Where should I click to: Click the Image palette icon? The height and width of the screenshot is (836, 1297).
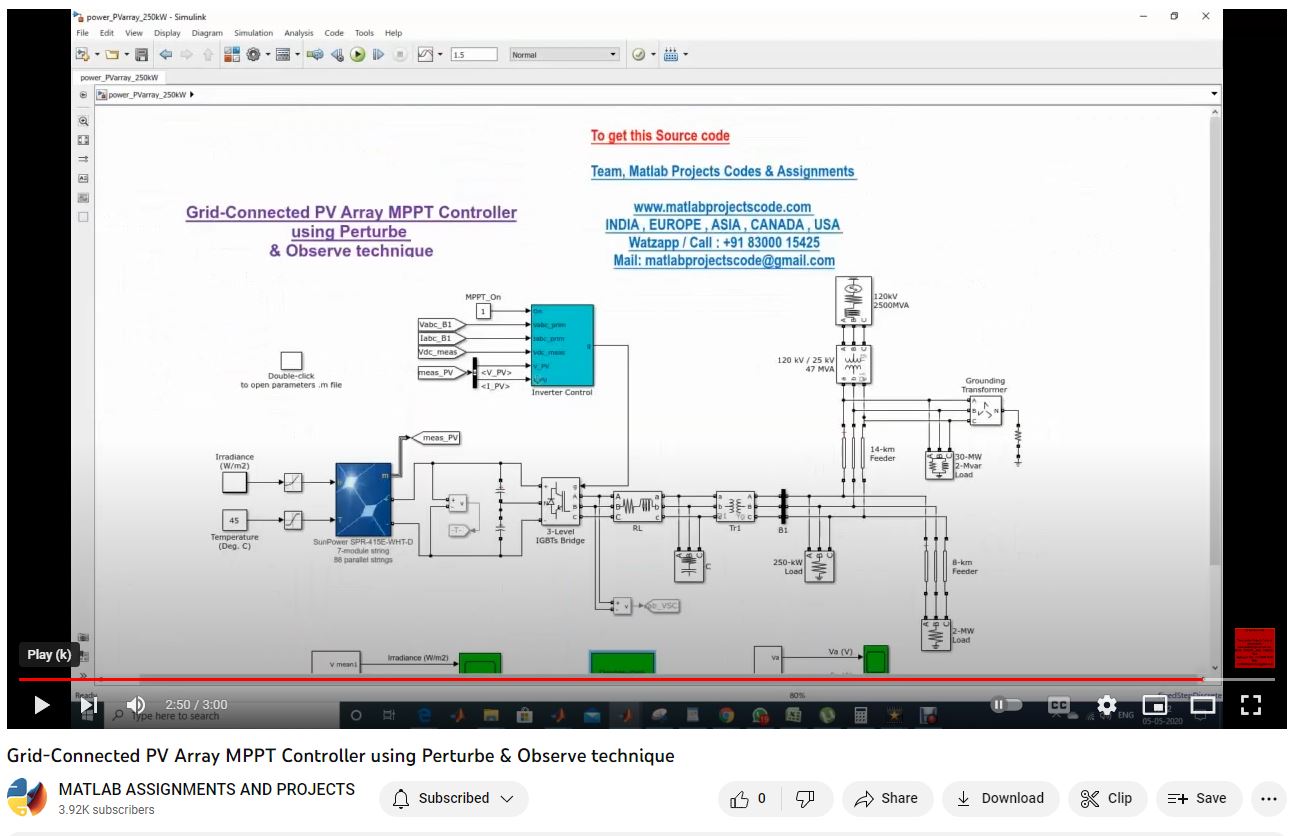84,197
